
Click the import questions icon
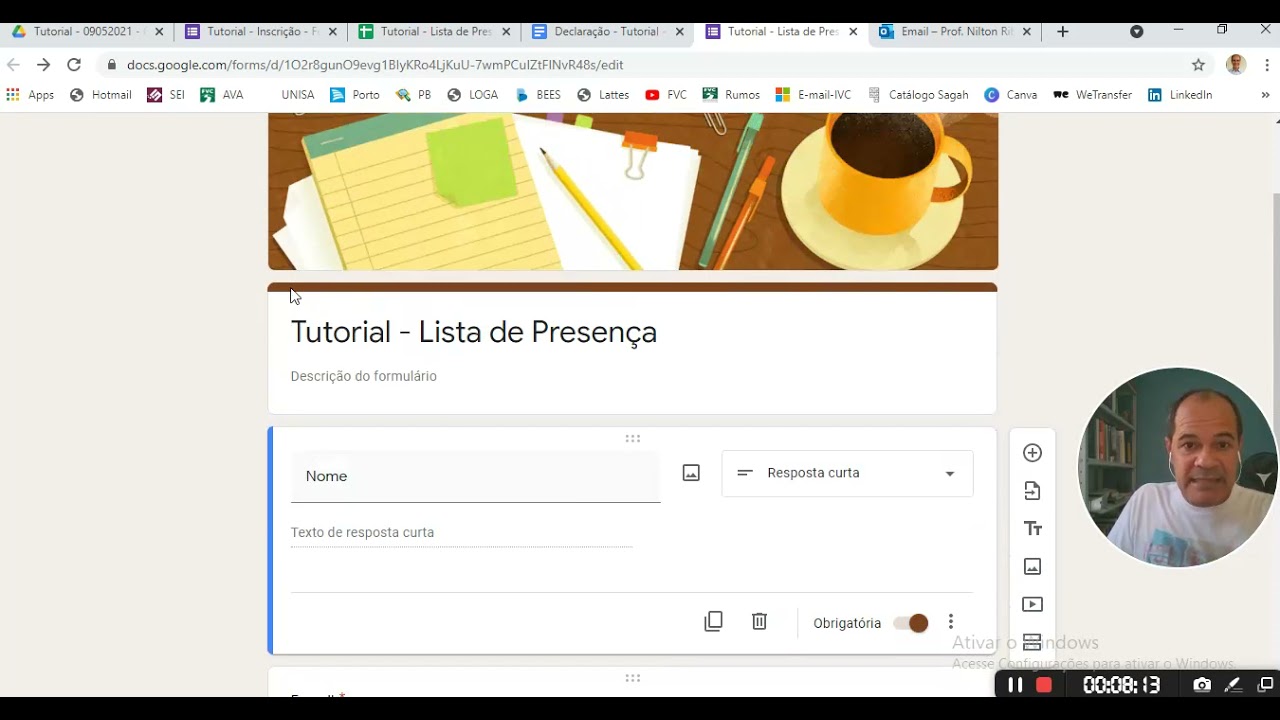[x=1032, y=491]
